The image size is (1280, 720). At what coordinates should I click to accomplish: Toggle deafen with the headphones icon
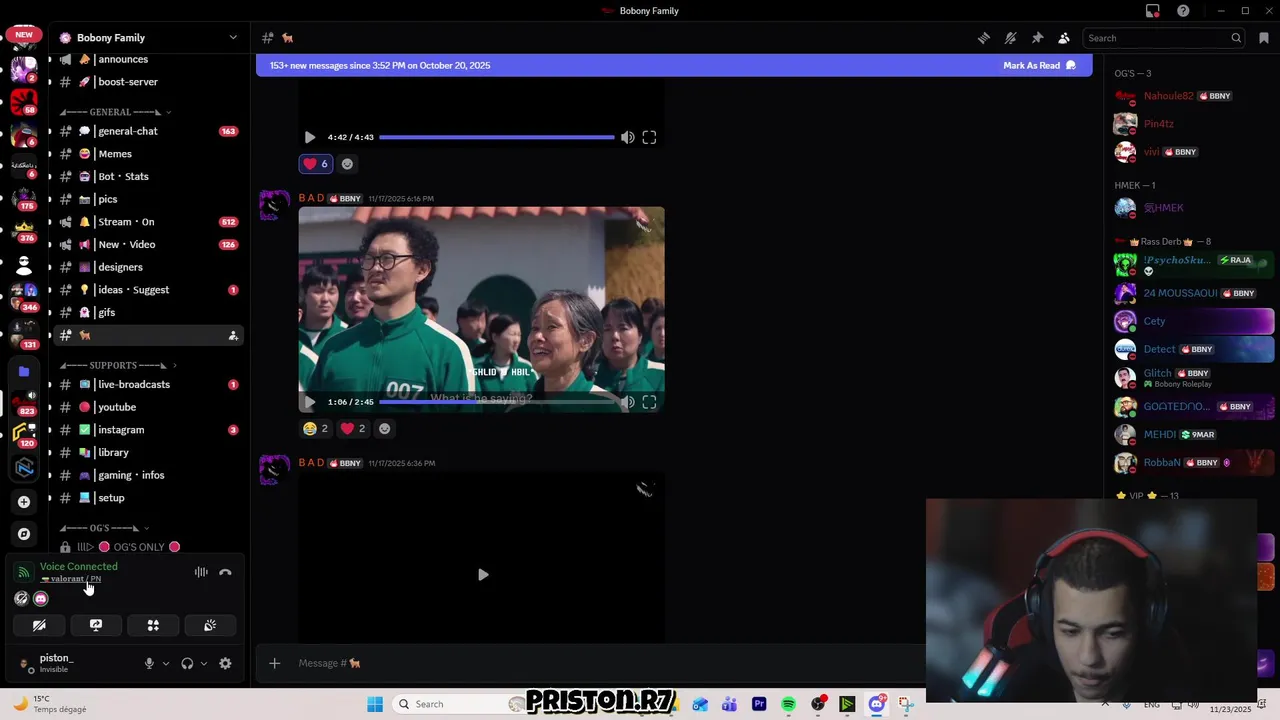tap(187, 663)
